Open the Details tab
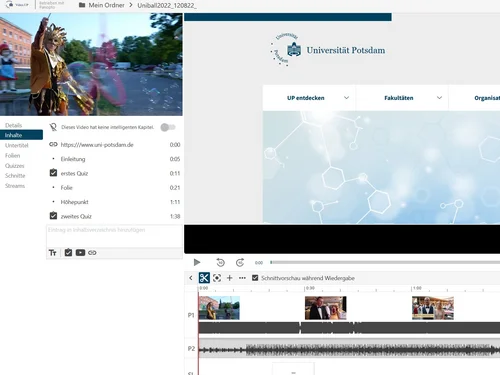The width and height of the screenshot is (500, 375). point(14,125)
